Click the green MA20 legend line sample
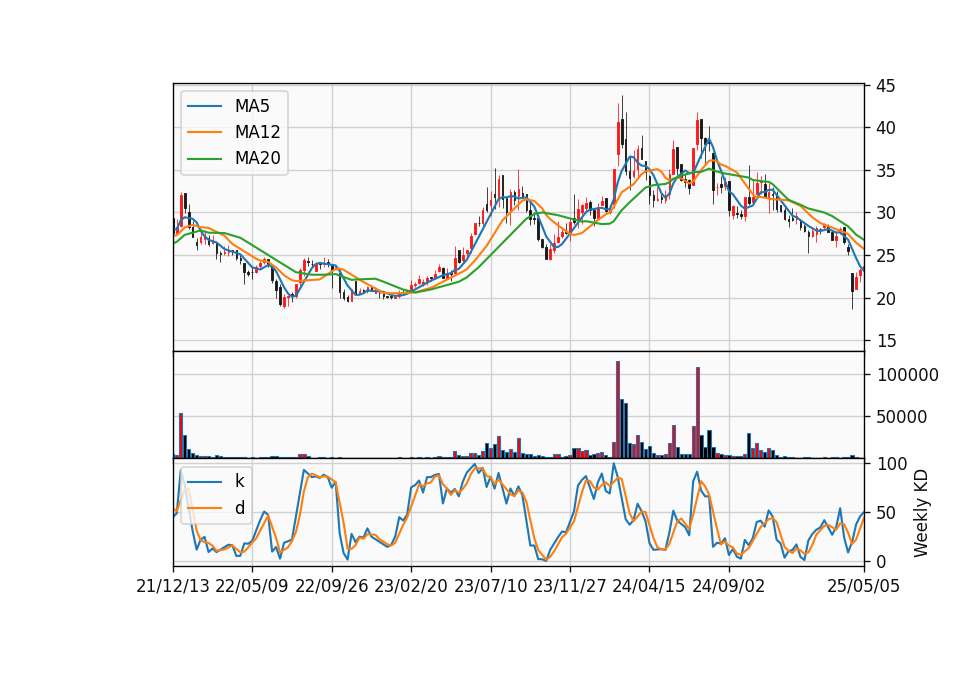The image size is (960, 690). pos(204,159)
